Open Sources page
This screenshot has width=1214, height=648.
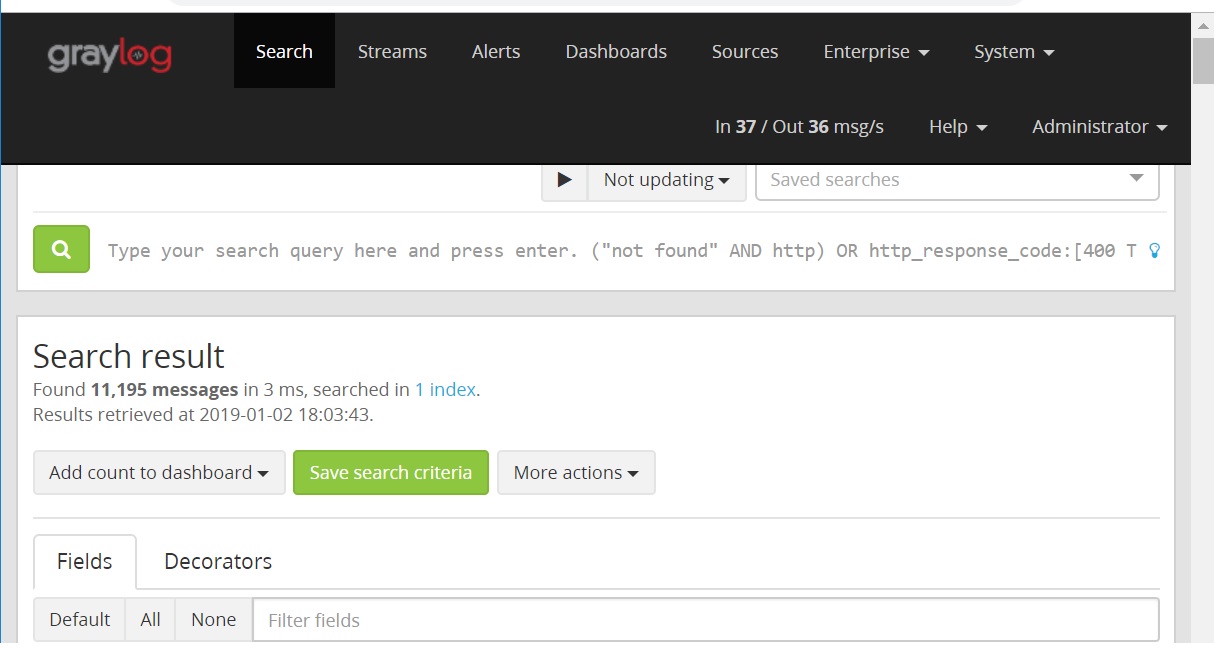coord(745,51)
